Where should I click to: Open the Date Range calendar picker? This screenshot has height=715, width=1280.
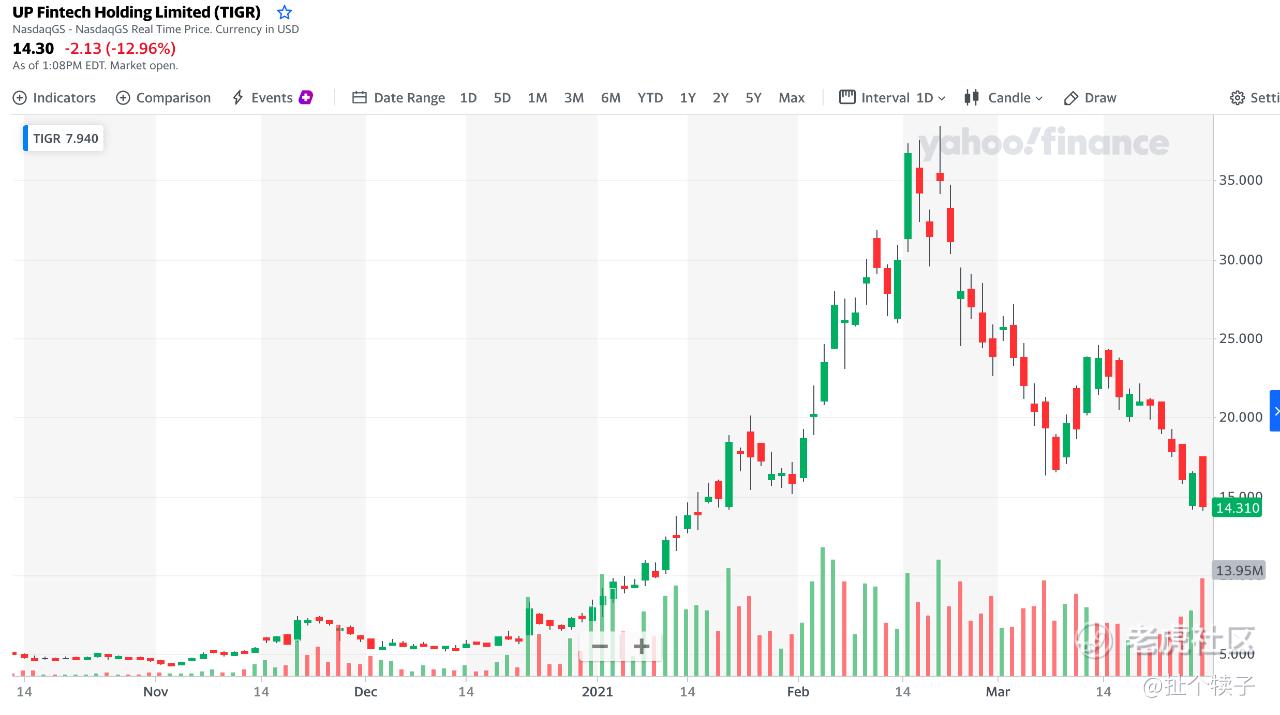tap(399, 97)
